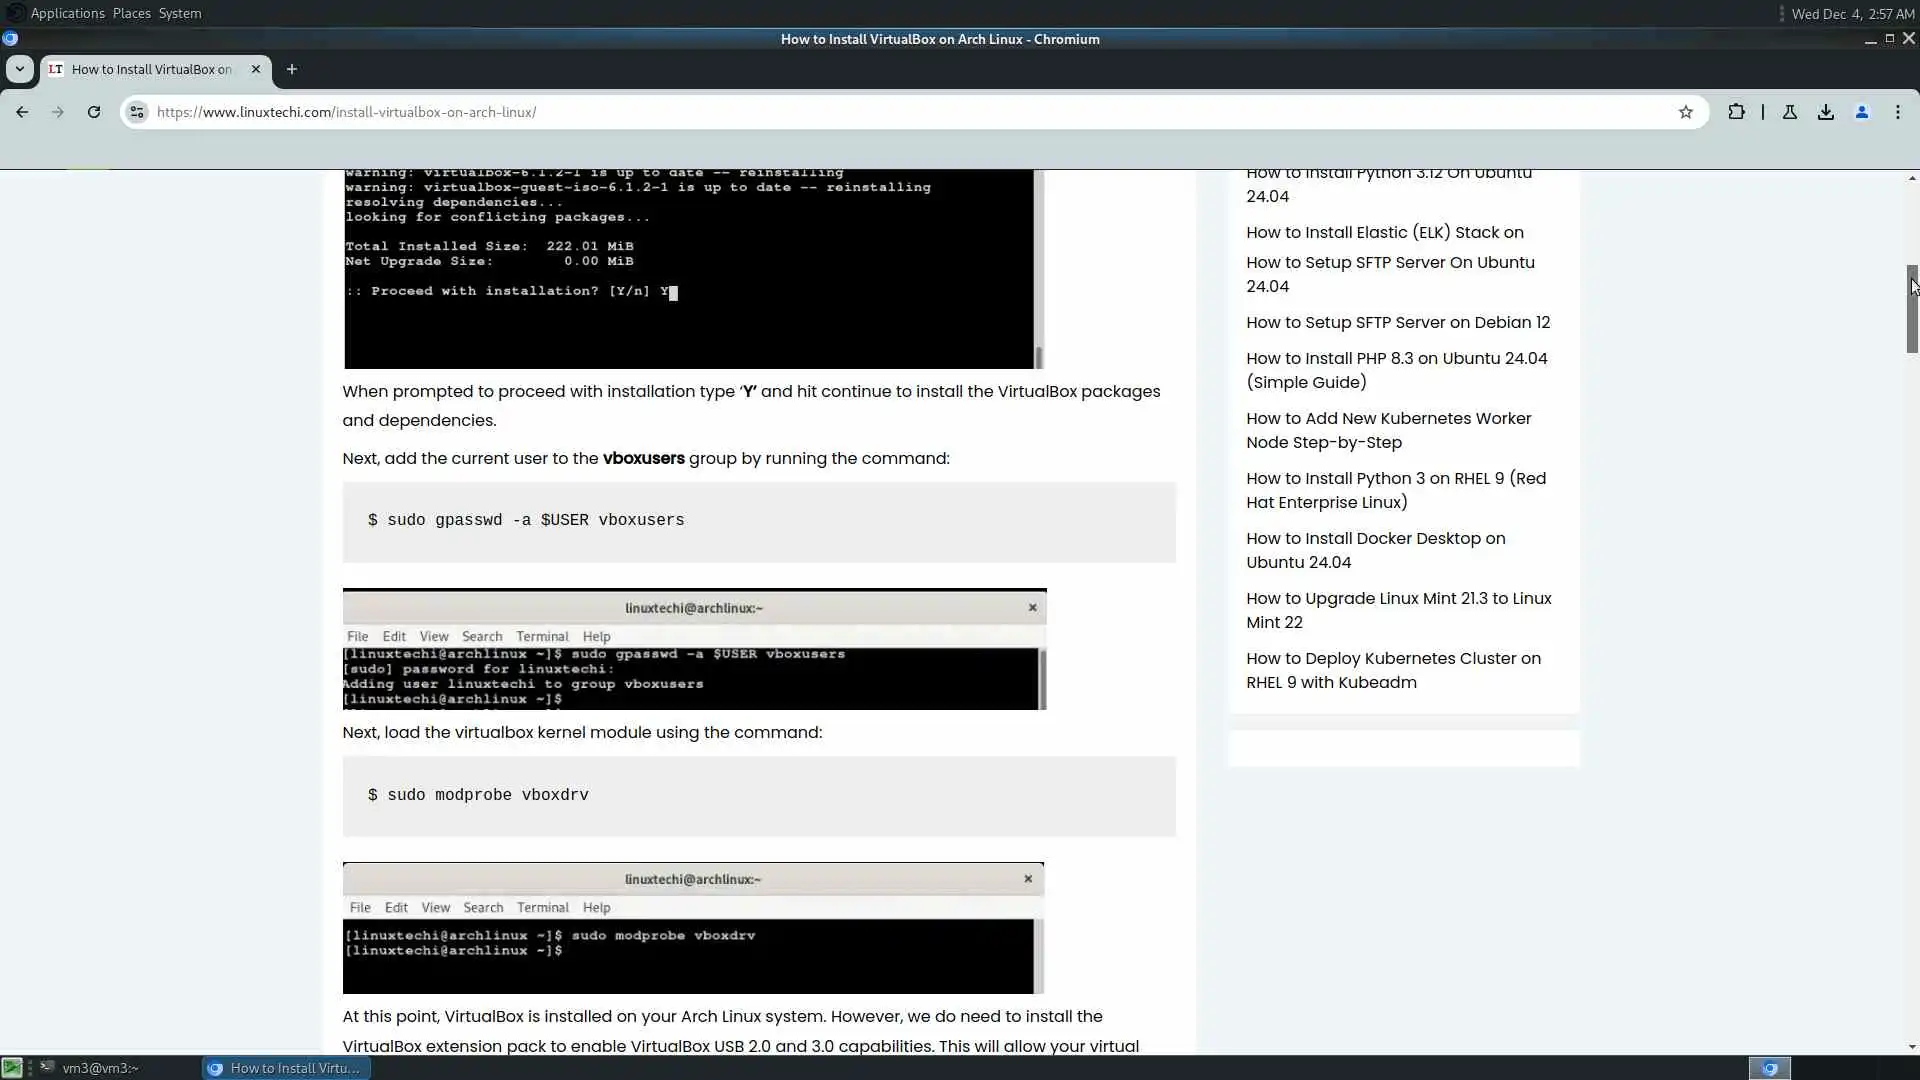Image resolution: width=1920 pixels, height=1080 pixels.
Task: Reload the current page
Action: [94, 112]
